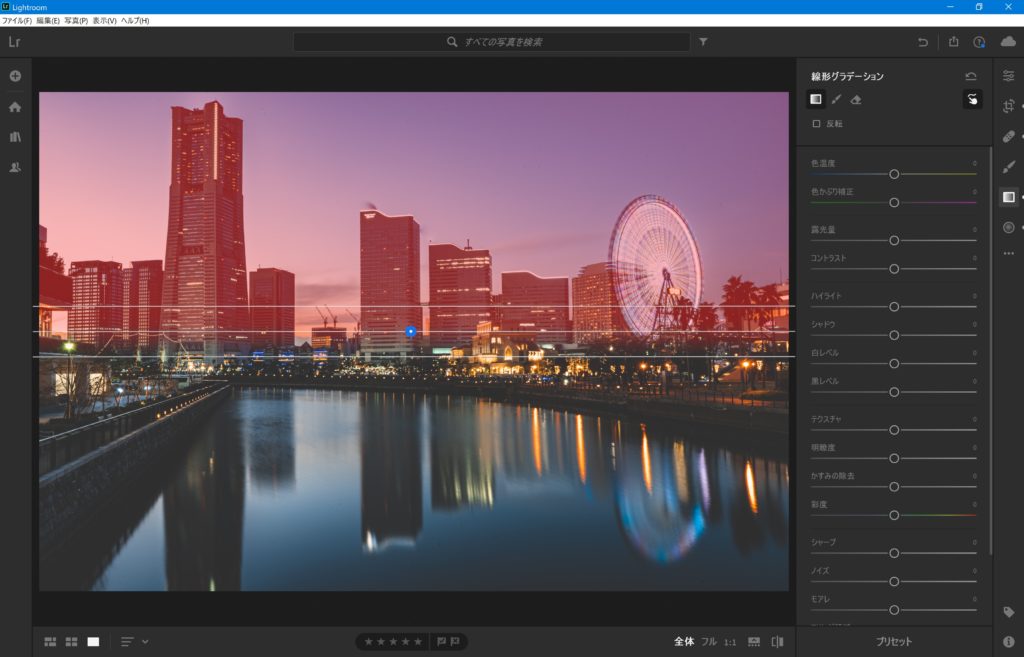Select the Healing Brush tool
This screenshot has height=657, width=1024.
(1008, 136)
